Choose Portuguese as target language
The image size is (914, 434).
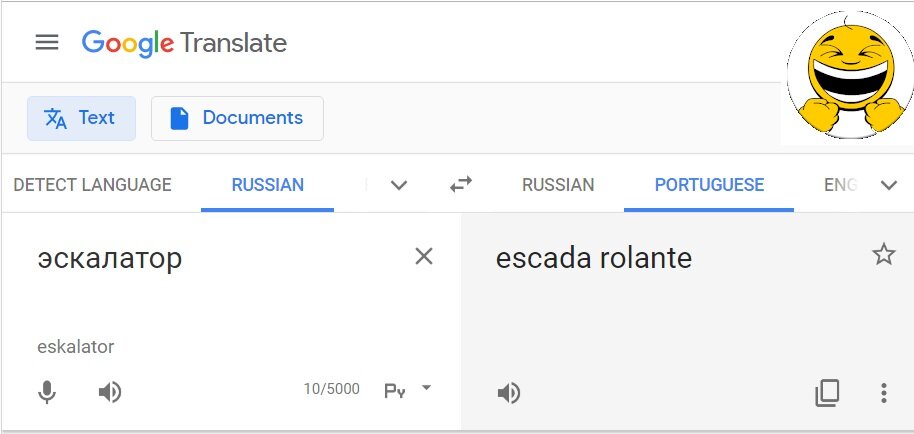coord(709,185)
